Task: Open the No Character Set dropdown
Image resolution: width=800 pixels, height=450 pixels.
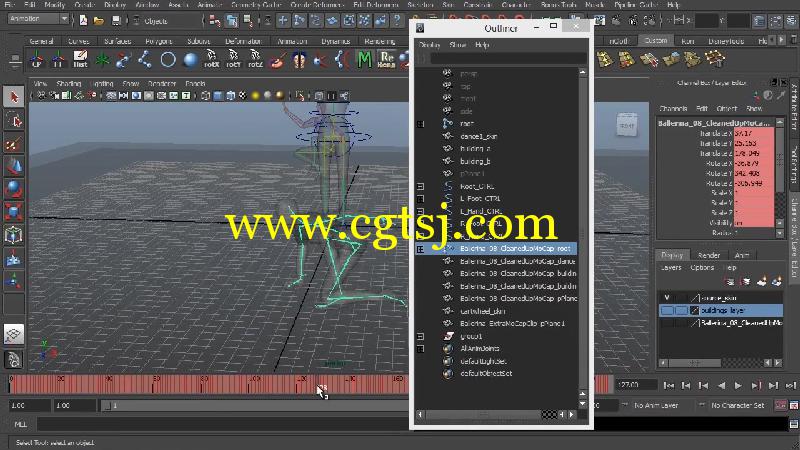Action: 738,405
